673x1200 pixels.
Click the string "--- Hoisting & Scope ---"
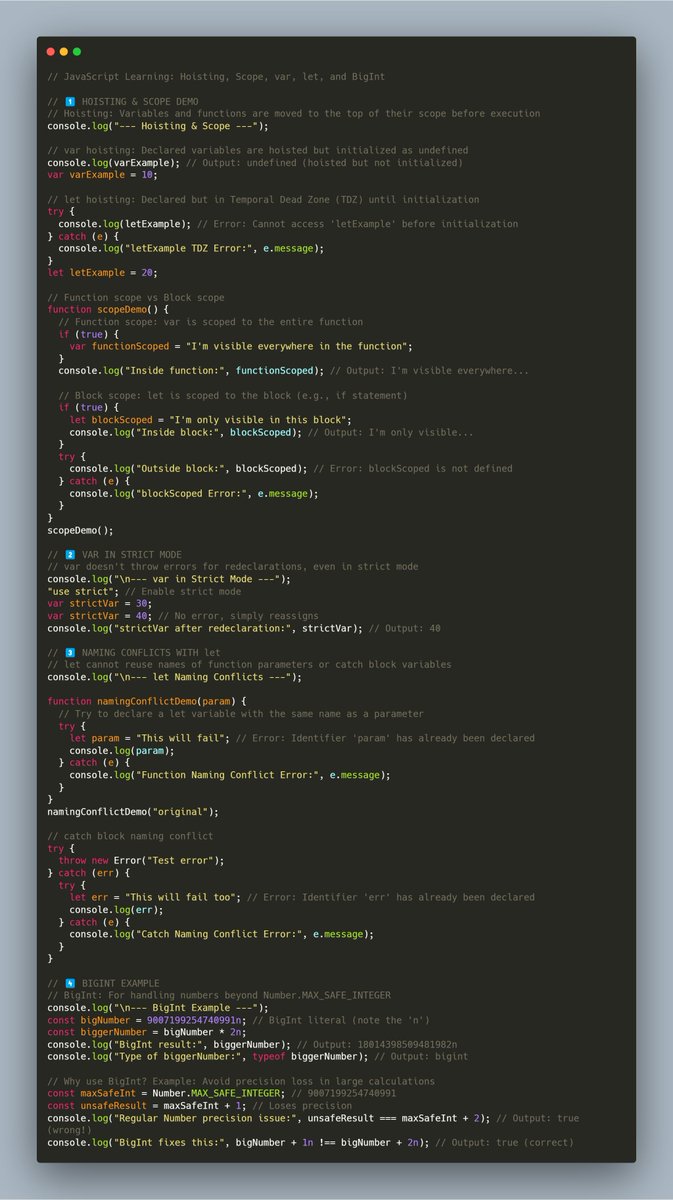pyautogui.click(x=188, y=126)
